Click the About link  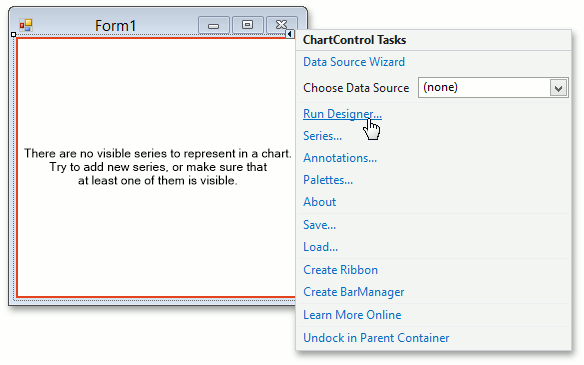[320, 202]
